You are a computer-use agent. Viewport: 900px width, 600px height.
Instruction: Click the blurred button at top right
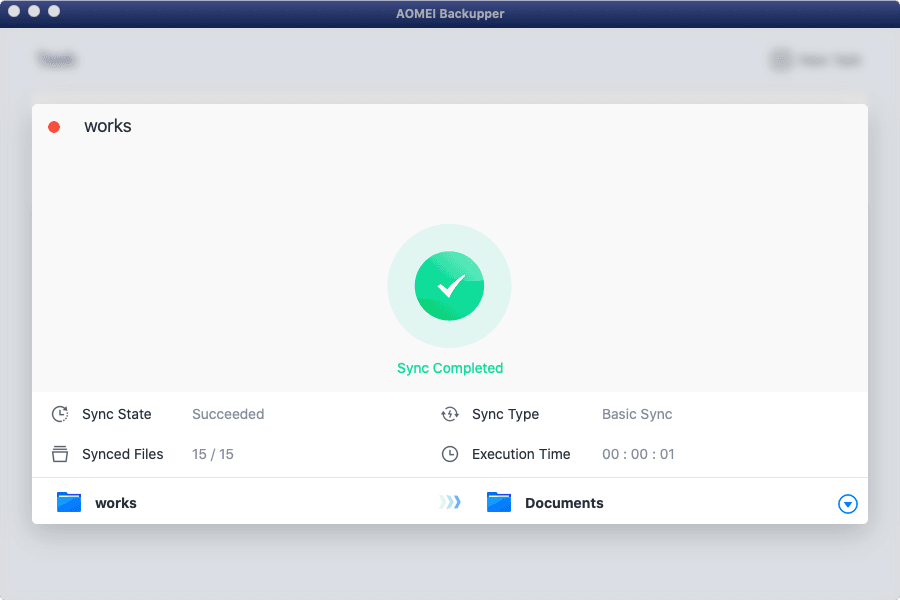click(x=816, y=60)
